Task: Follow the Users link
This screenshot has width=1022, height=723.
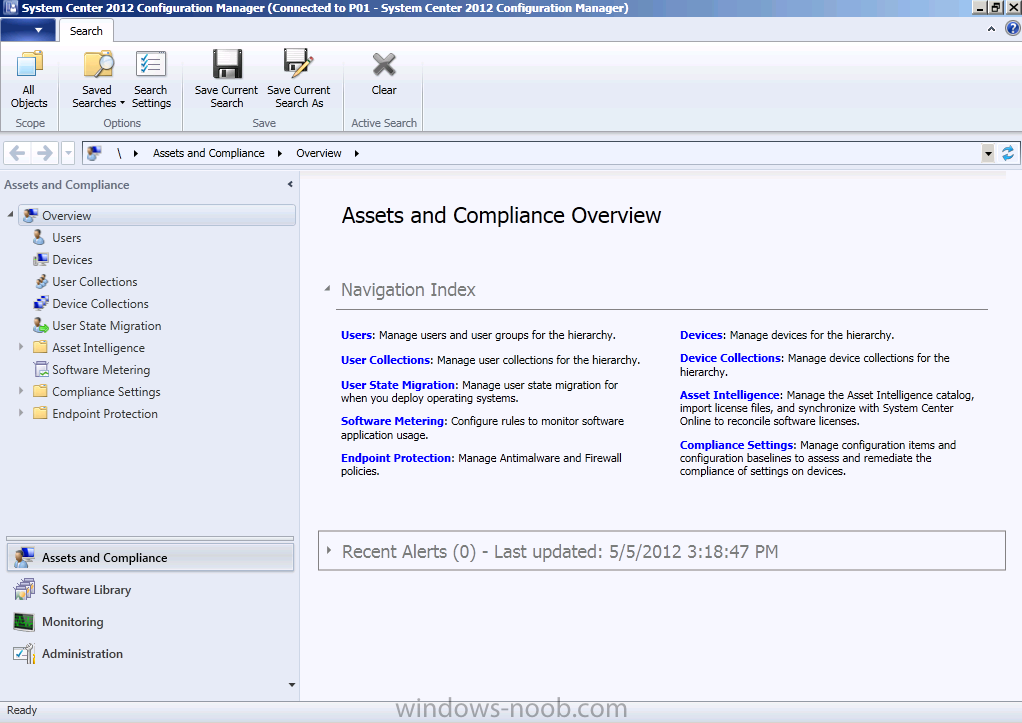Action: pyautogui.click(x=357, y=335)
